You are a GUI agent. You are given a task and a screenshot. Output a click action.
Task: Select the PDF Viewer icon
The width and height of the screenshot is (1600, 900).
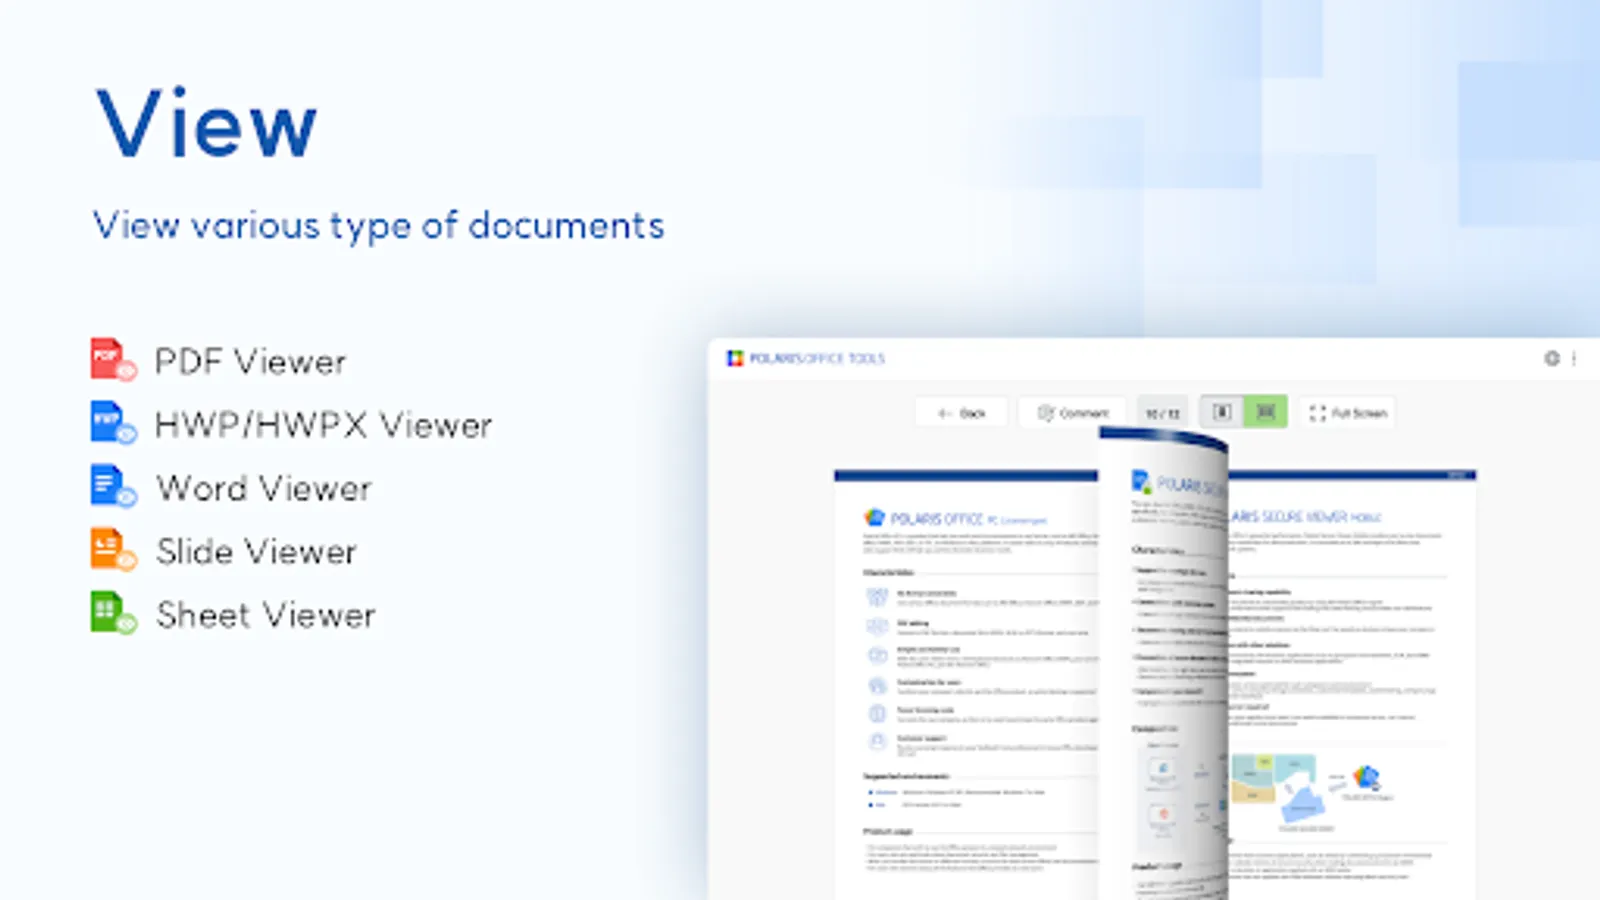click(110, 358)
